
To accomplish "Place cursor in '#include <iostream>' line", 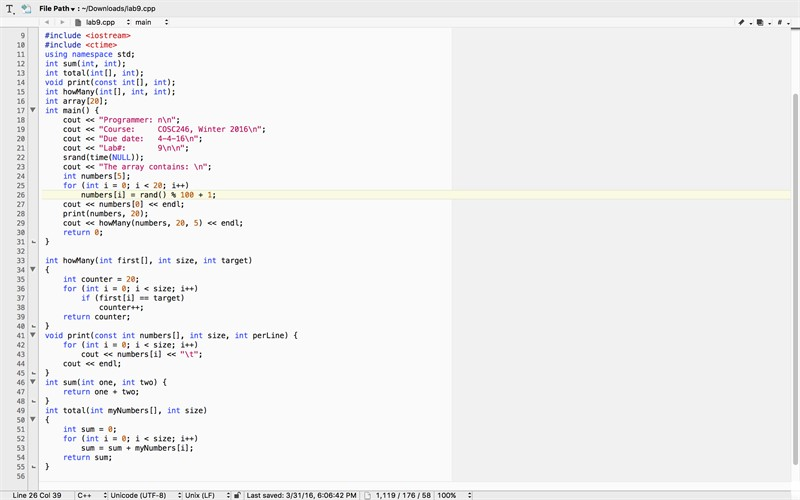I will click(88, 36).
